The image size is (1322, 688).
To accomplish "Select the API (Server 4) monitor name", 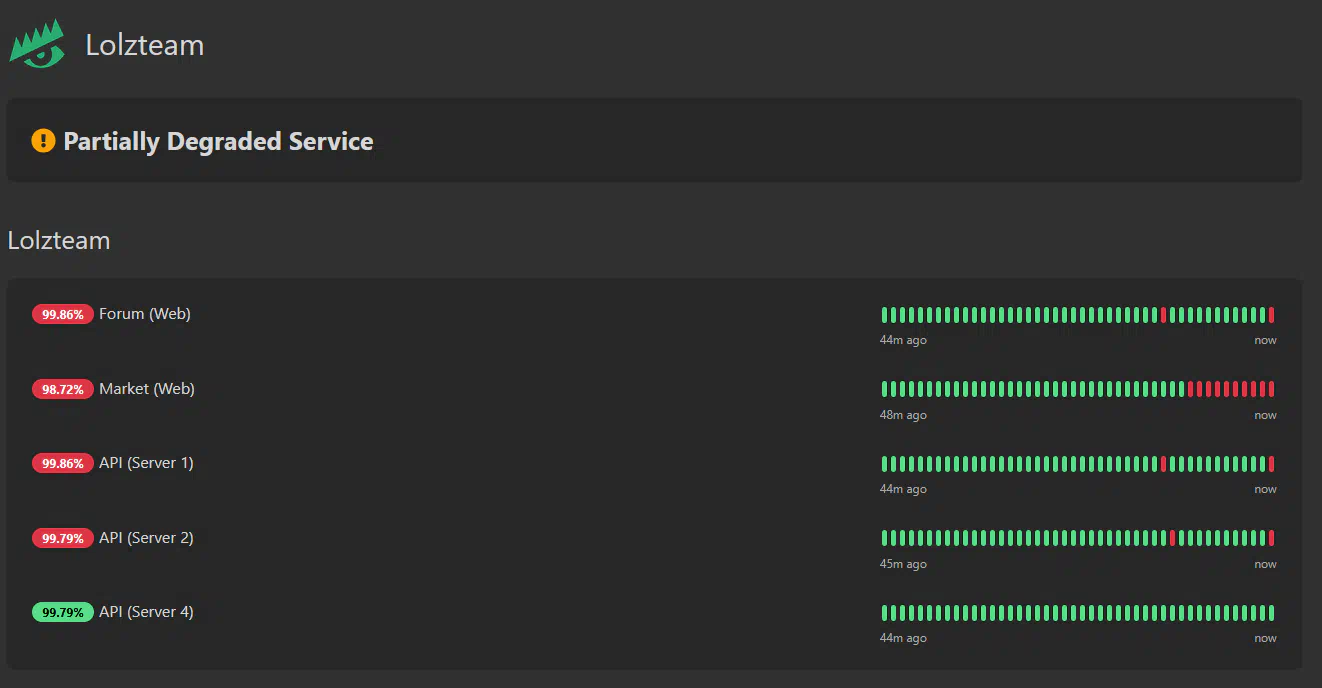I will tap(146, 611).
